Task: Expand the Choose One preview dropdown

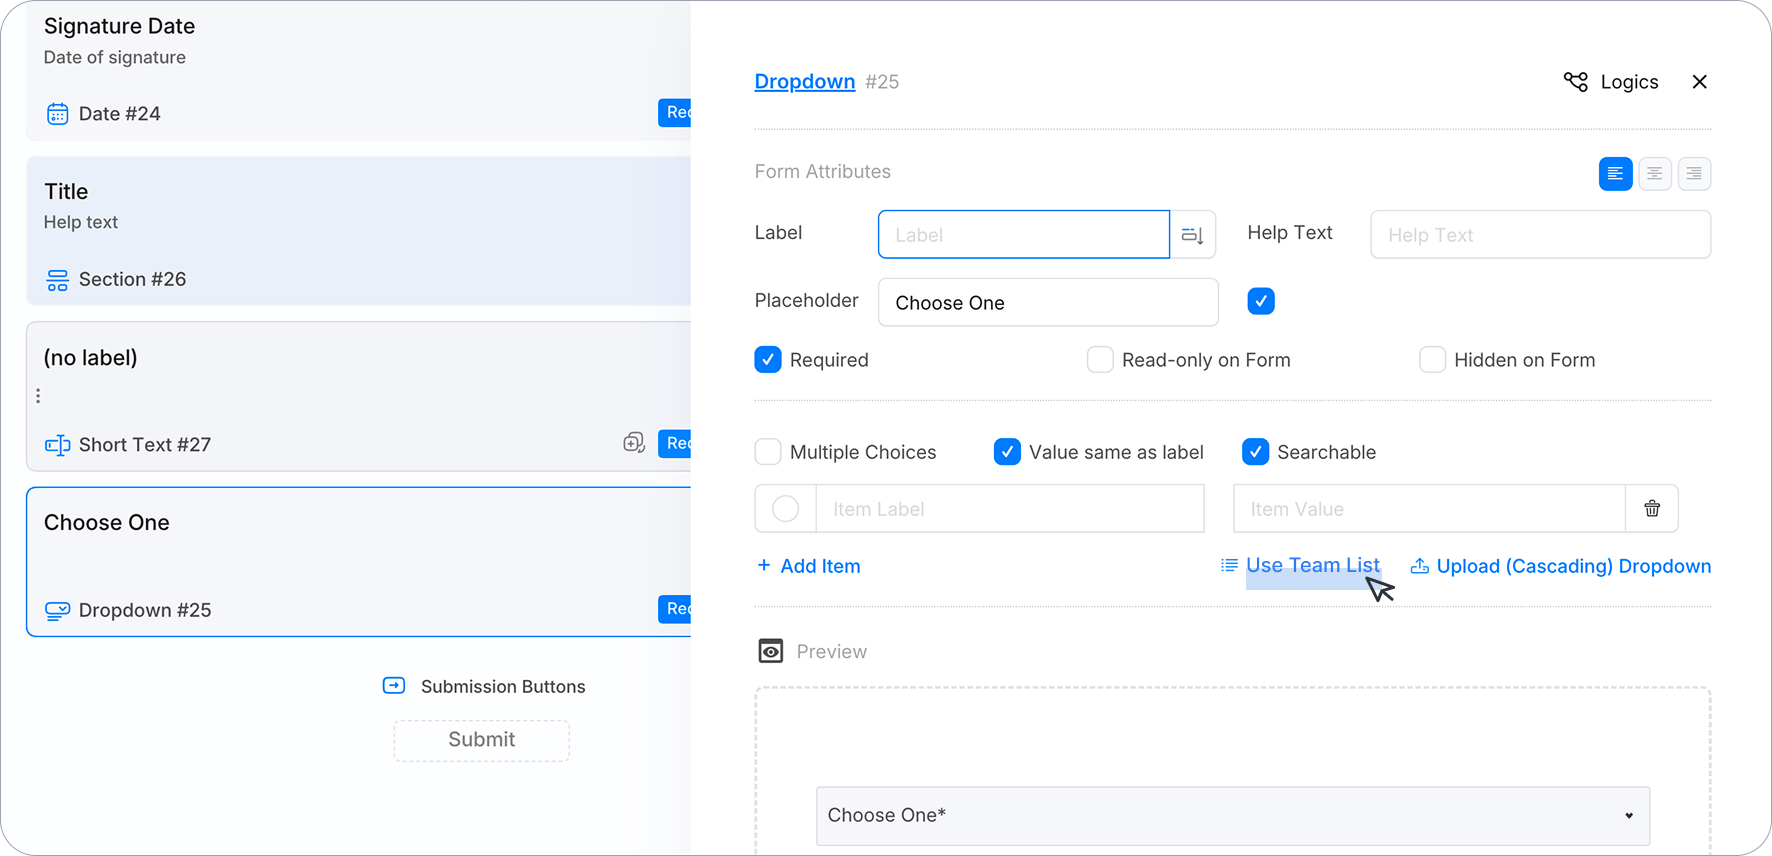Action: [1233, 816]
